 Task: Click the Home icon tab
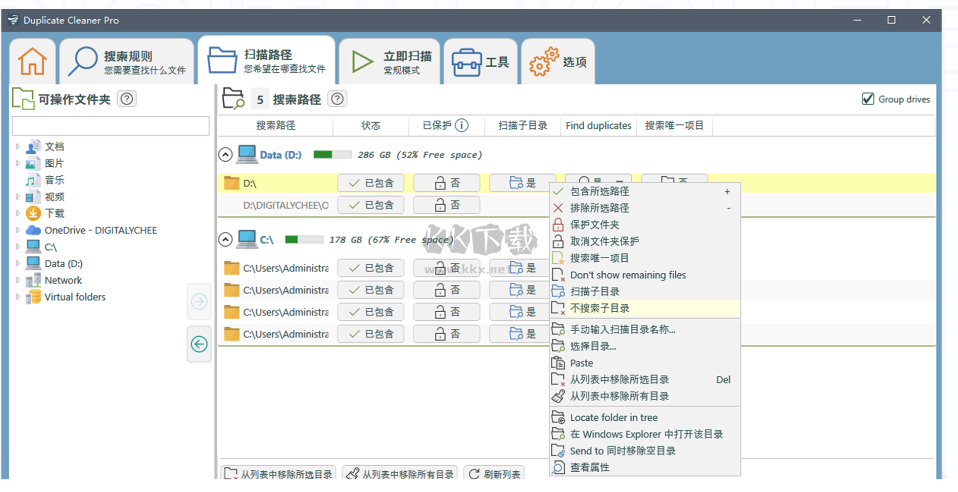coord(32,62)
